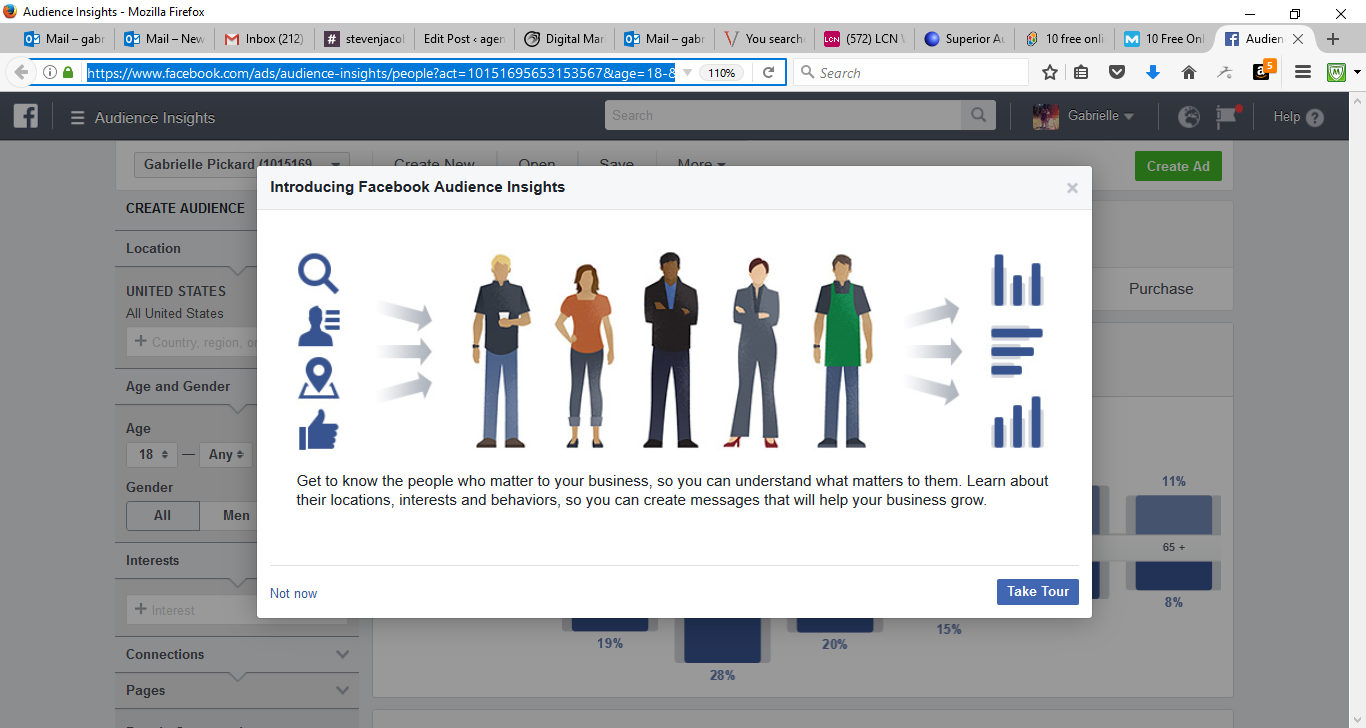
Task: Click the Facebook search magnifier button
Action: pos(978,116)
